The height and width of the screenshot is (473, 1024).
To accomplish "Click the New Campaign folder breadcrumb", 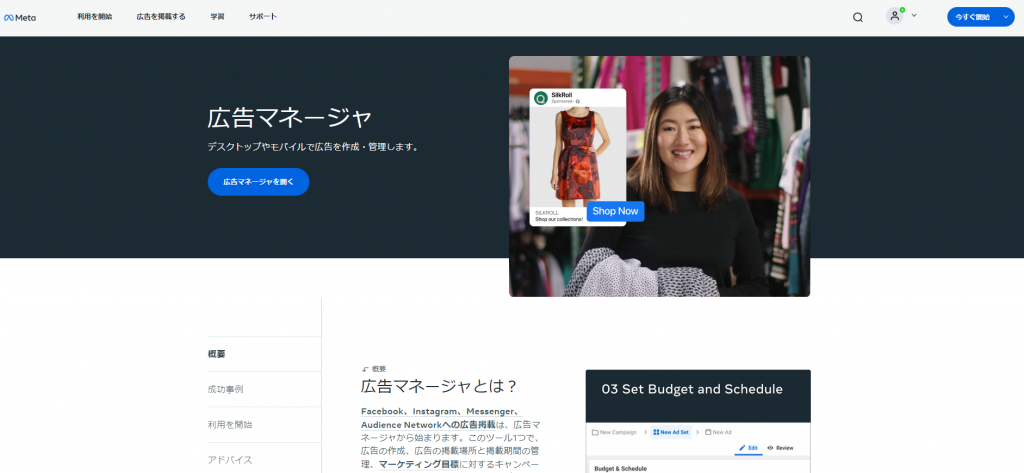I will pos(615,432).
